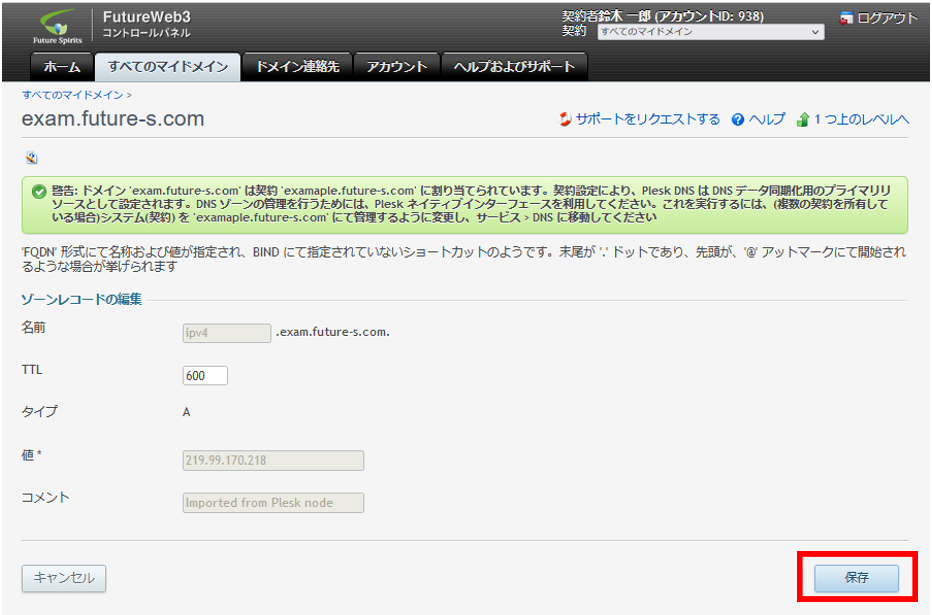Click the キャンセル button
Viewport: 932px width, 615px height.
point(64,578)
